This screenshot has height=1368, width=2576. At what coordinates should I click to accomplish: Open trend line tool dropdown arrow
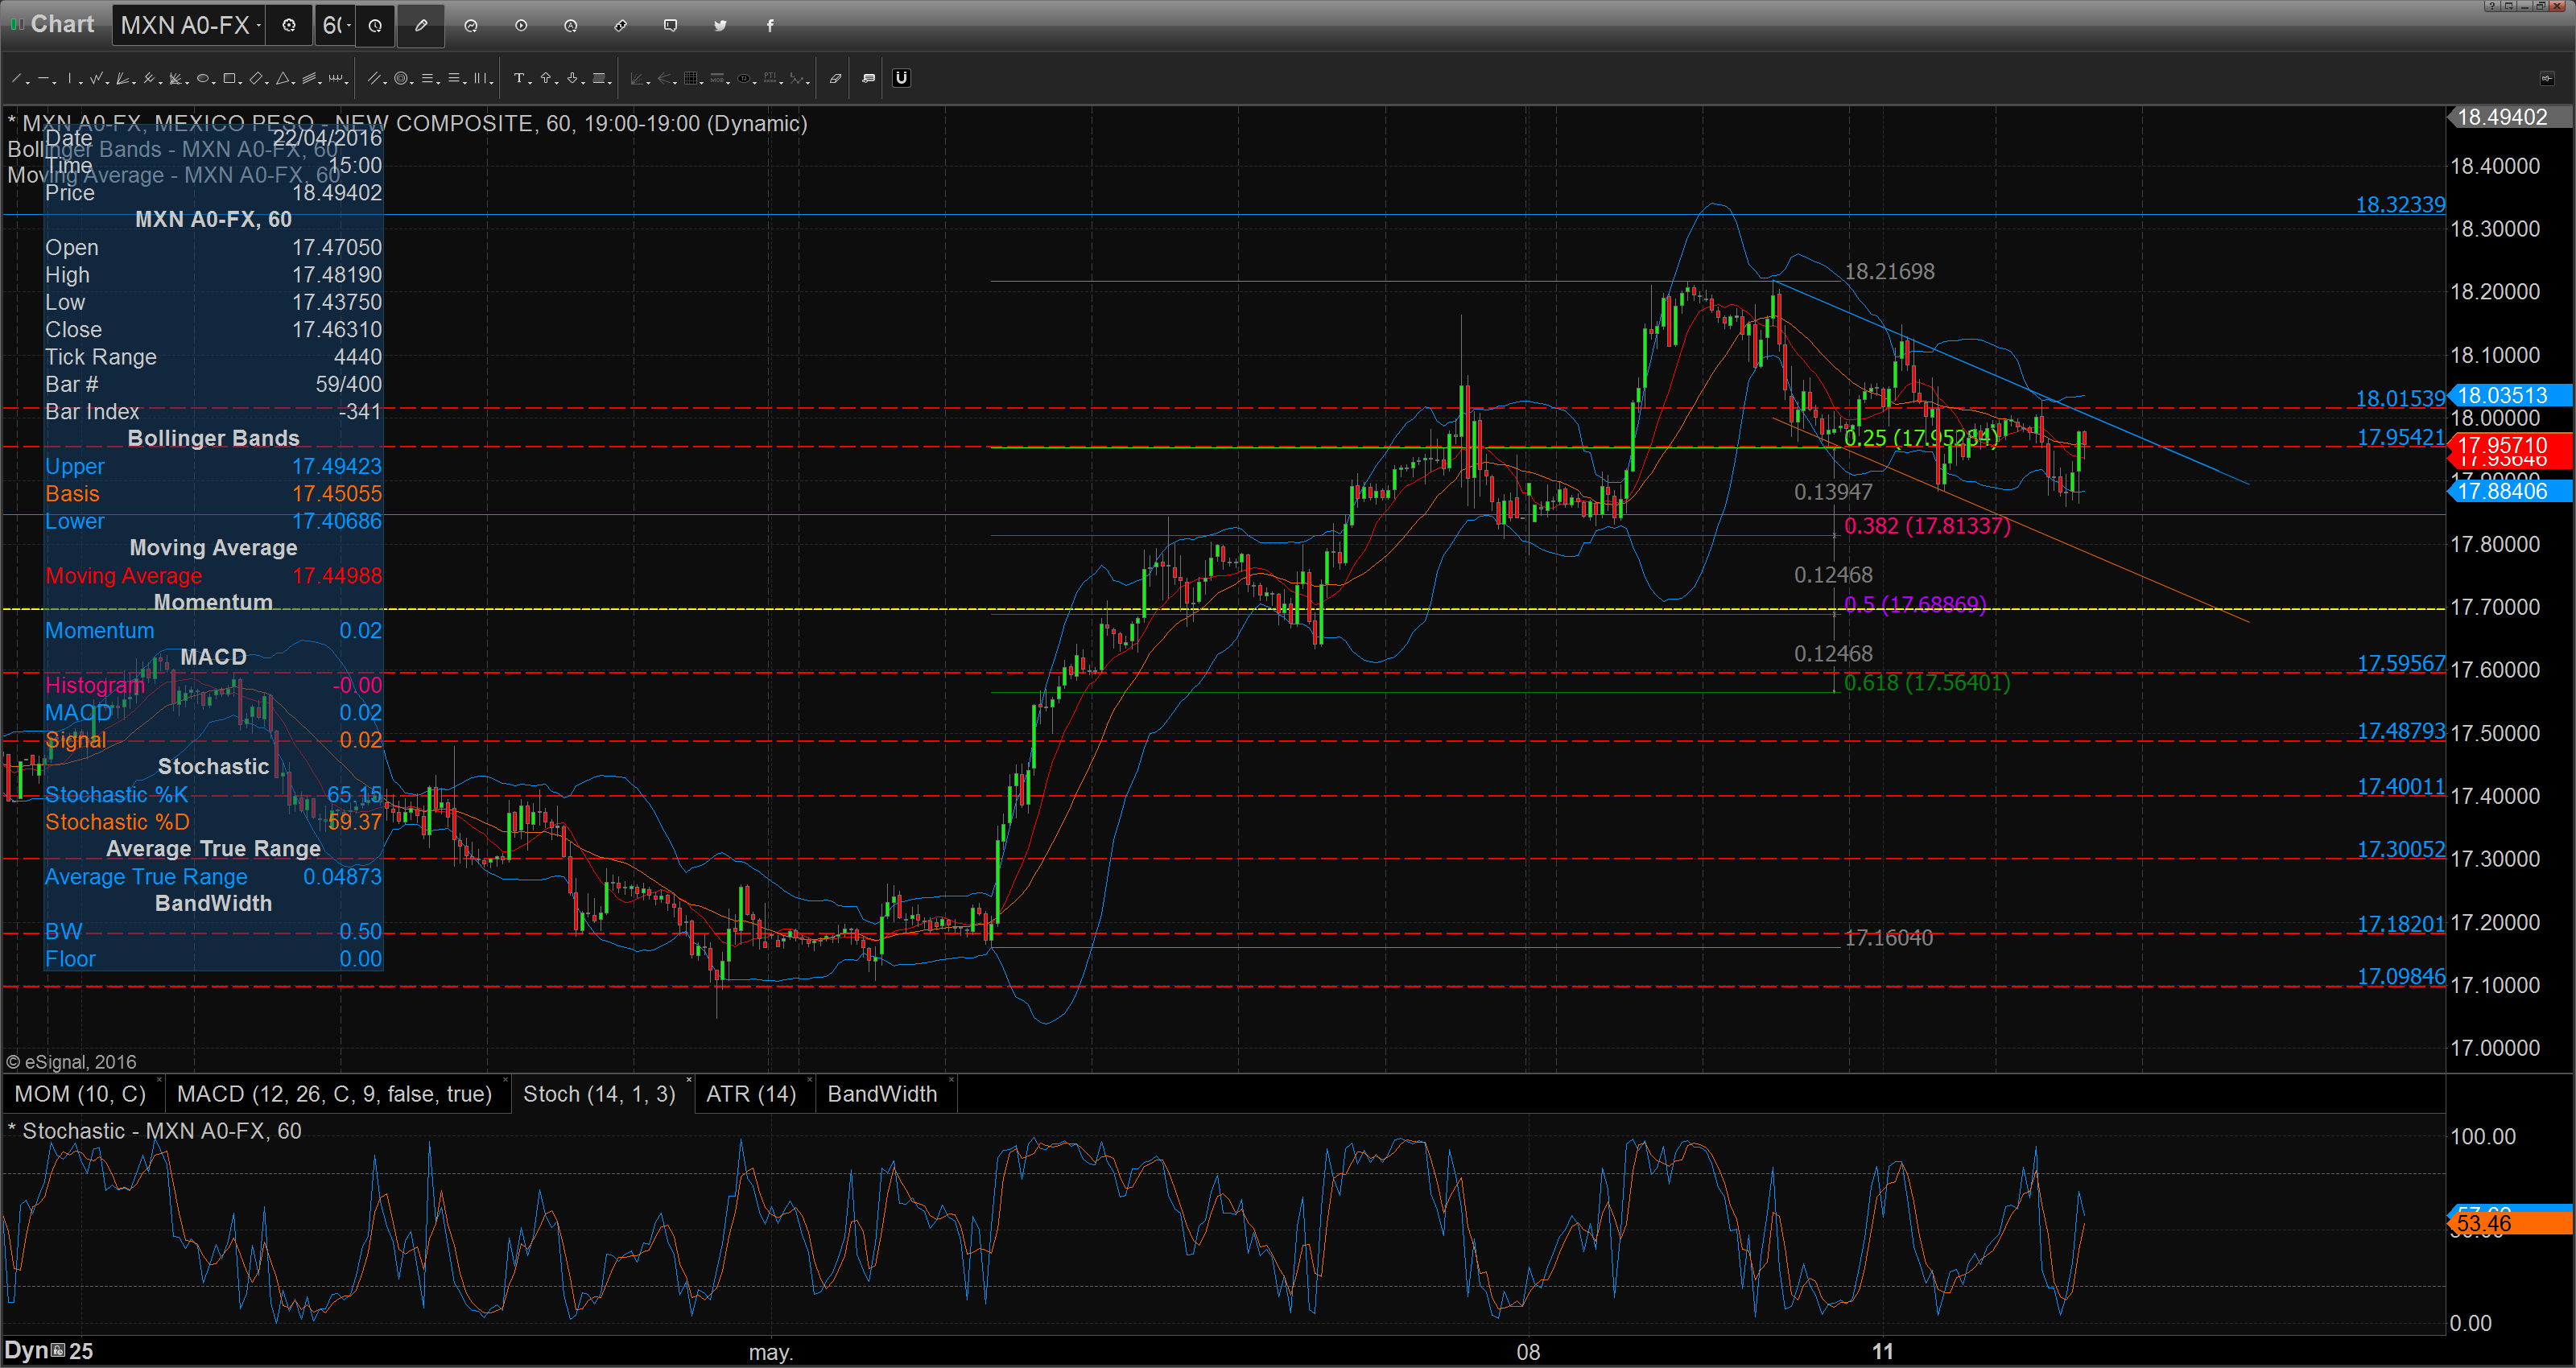pyautogui.click(x=28, y=82)
